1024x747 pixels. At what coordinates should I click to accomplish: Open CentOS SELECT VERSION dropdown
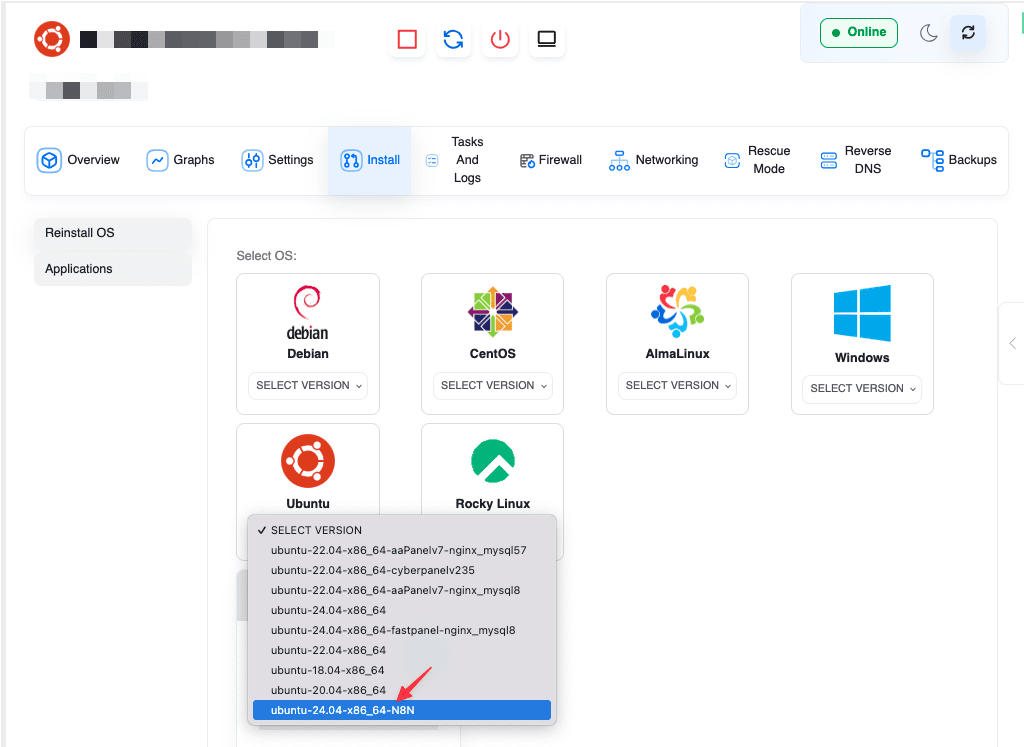[492, 385]
